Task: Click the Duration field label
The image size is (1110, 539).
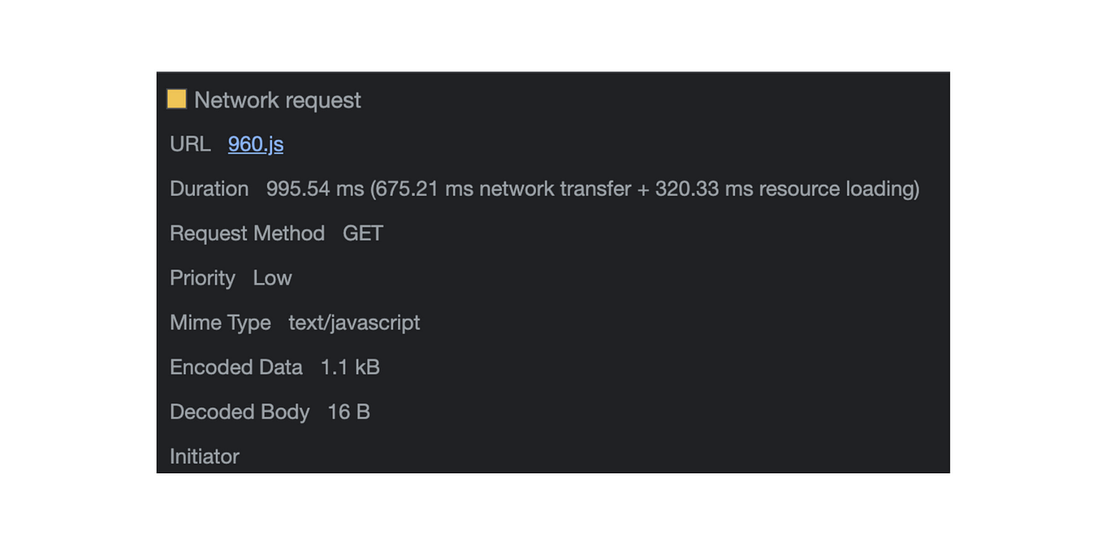Action: pyautogui.click(x=209, y=188)
